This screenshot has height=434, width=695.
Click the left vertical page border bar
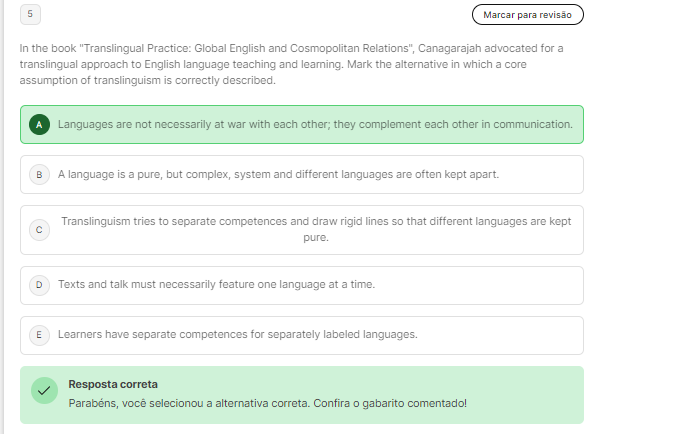(x=3, y=217)
